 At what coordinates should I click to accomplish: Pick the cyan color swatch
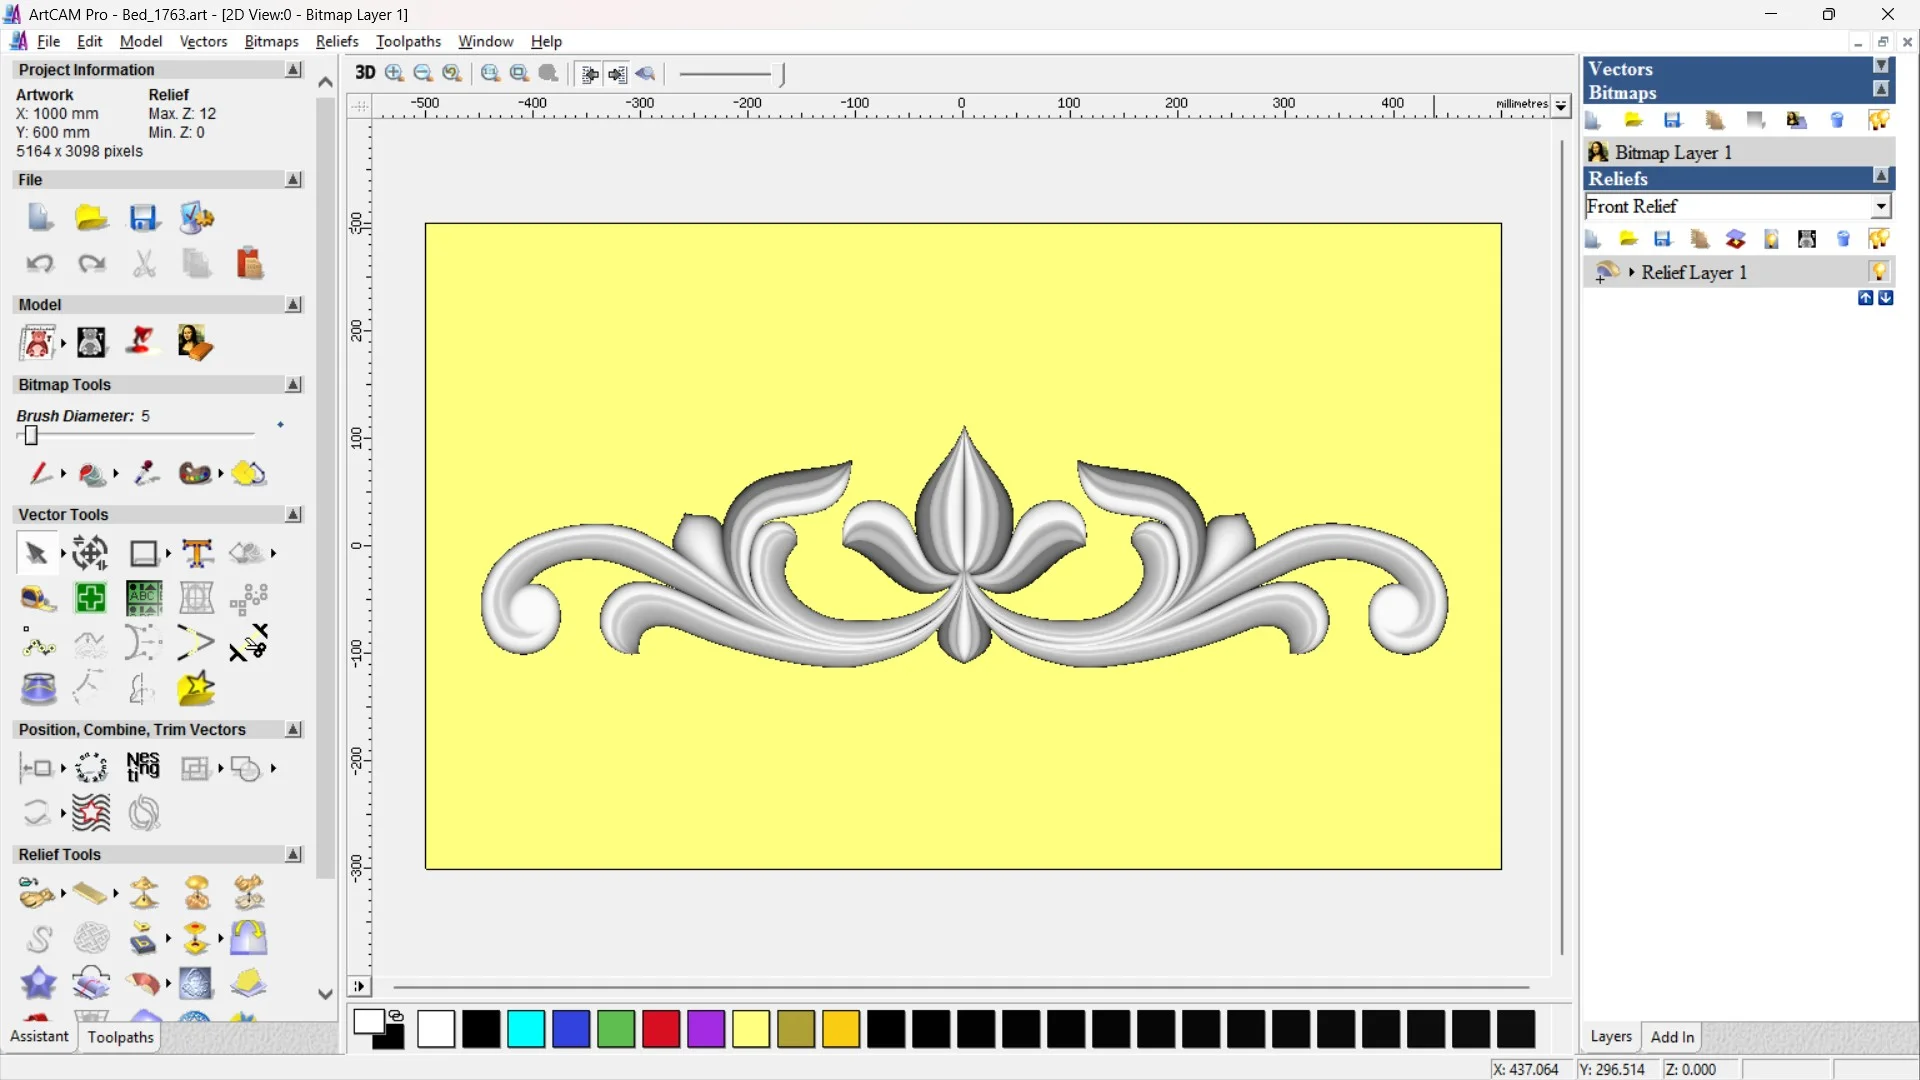pyautogui.click(x=526, y=1029)
